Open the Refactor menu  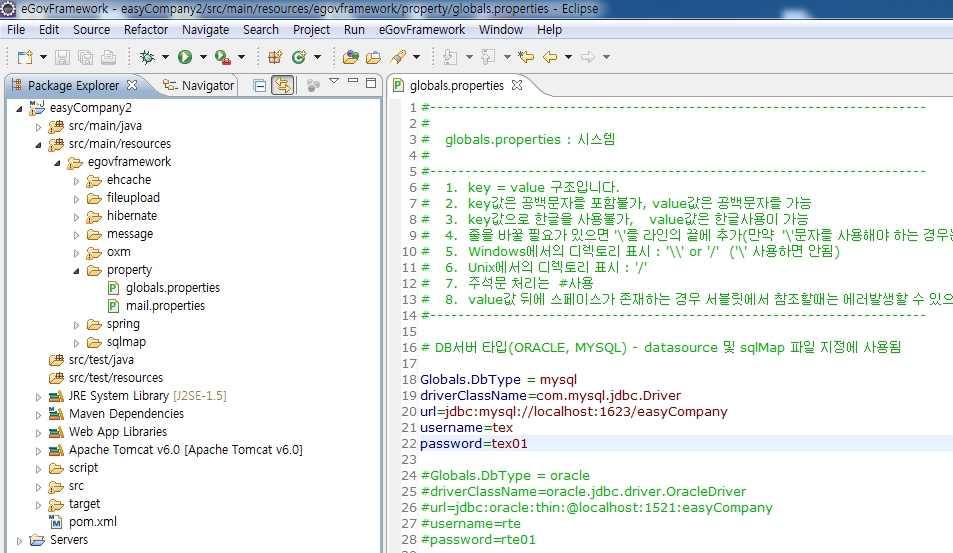coord(146,30)
